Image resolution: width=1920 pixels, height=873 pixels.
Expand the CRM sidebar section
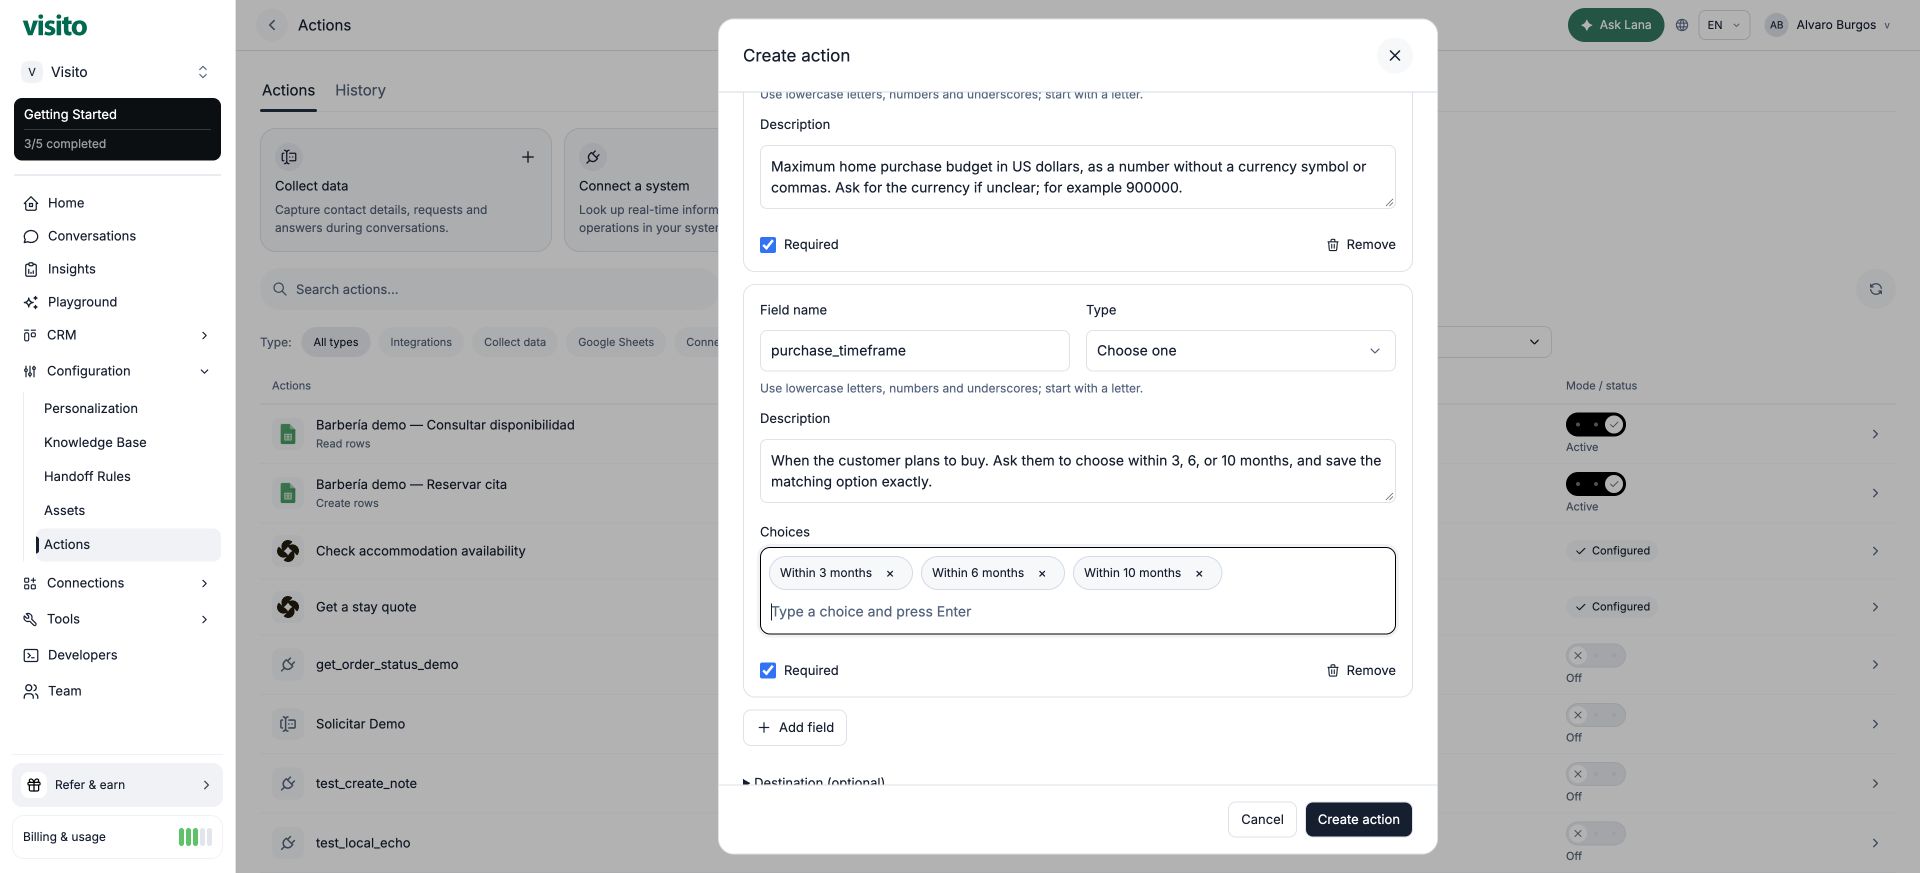pos(117,335)
